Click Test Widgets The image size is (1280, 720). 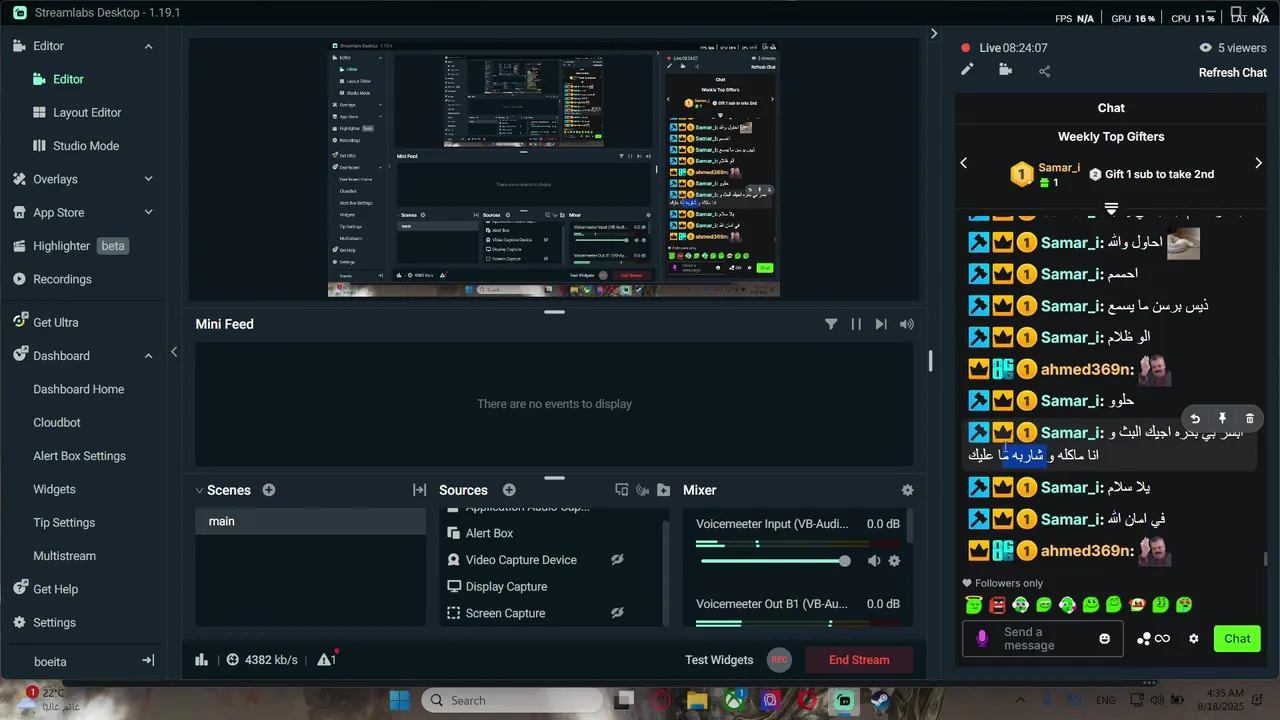[719, 660]
